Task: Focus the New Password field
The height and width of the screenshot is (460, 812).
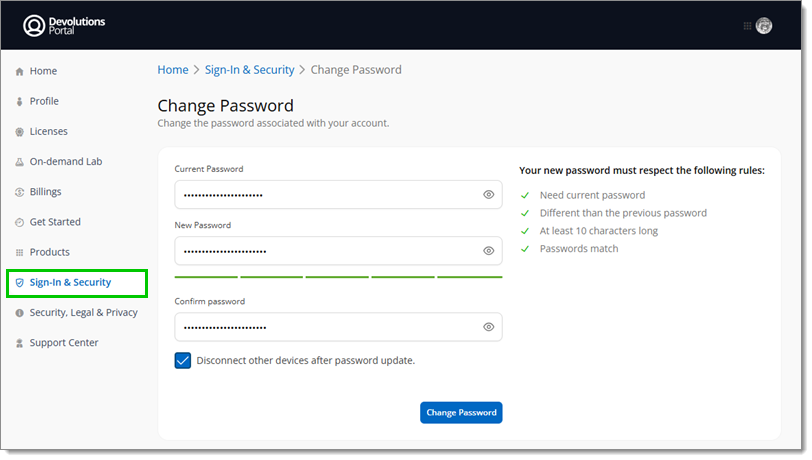Action: tap(338, 251)
